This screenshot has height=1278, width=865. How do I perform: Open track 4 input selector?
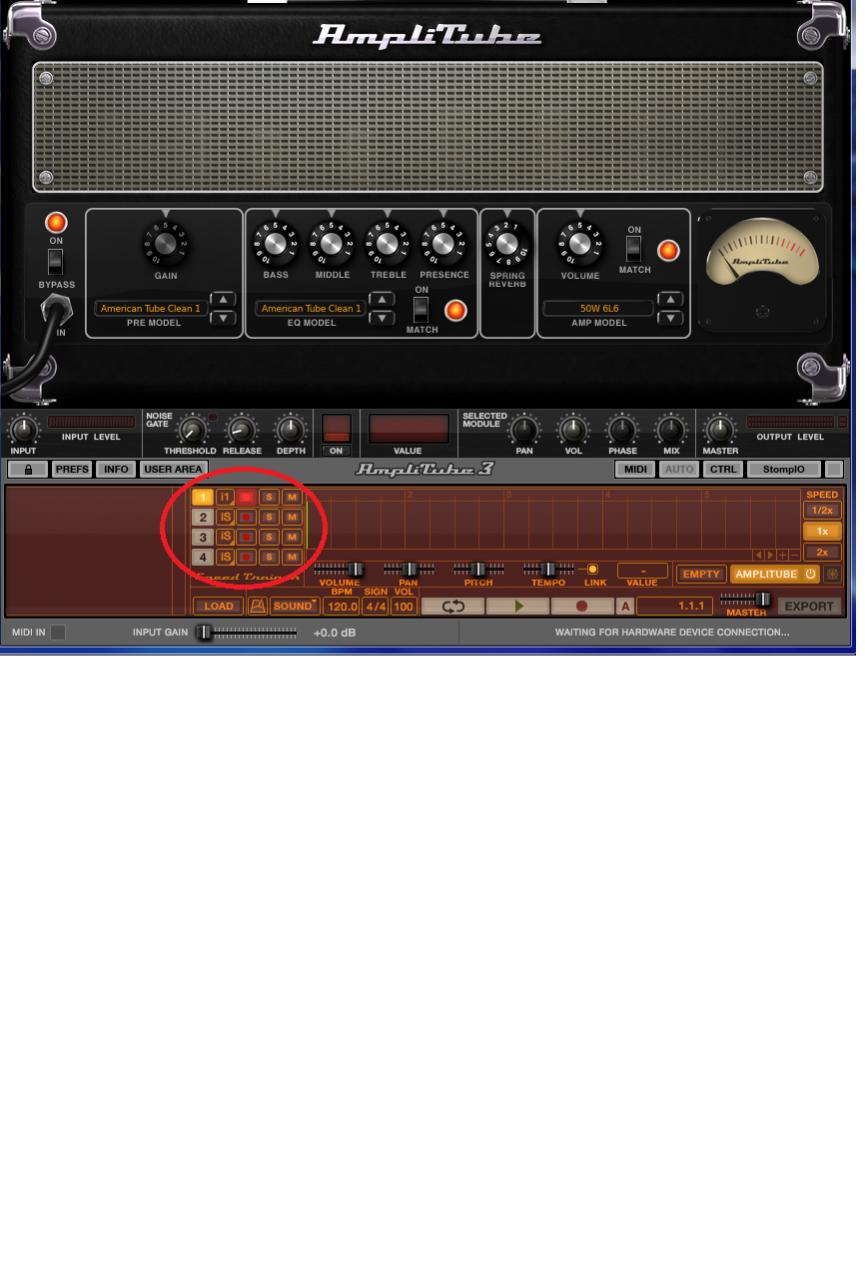(225, 557)
